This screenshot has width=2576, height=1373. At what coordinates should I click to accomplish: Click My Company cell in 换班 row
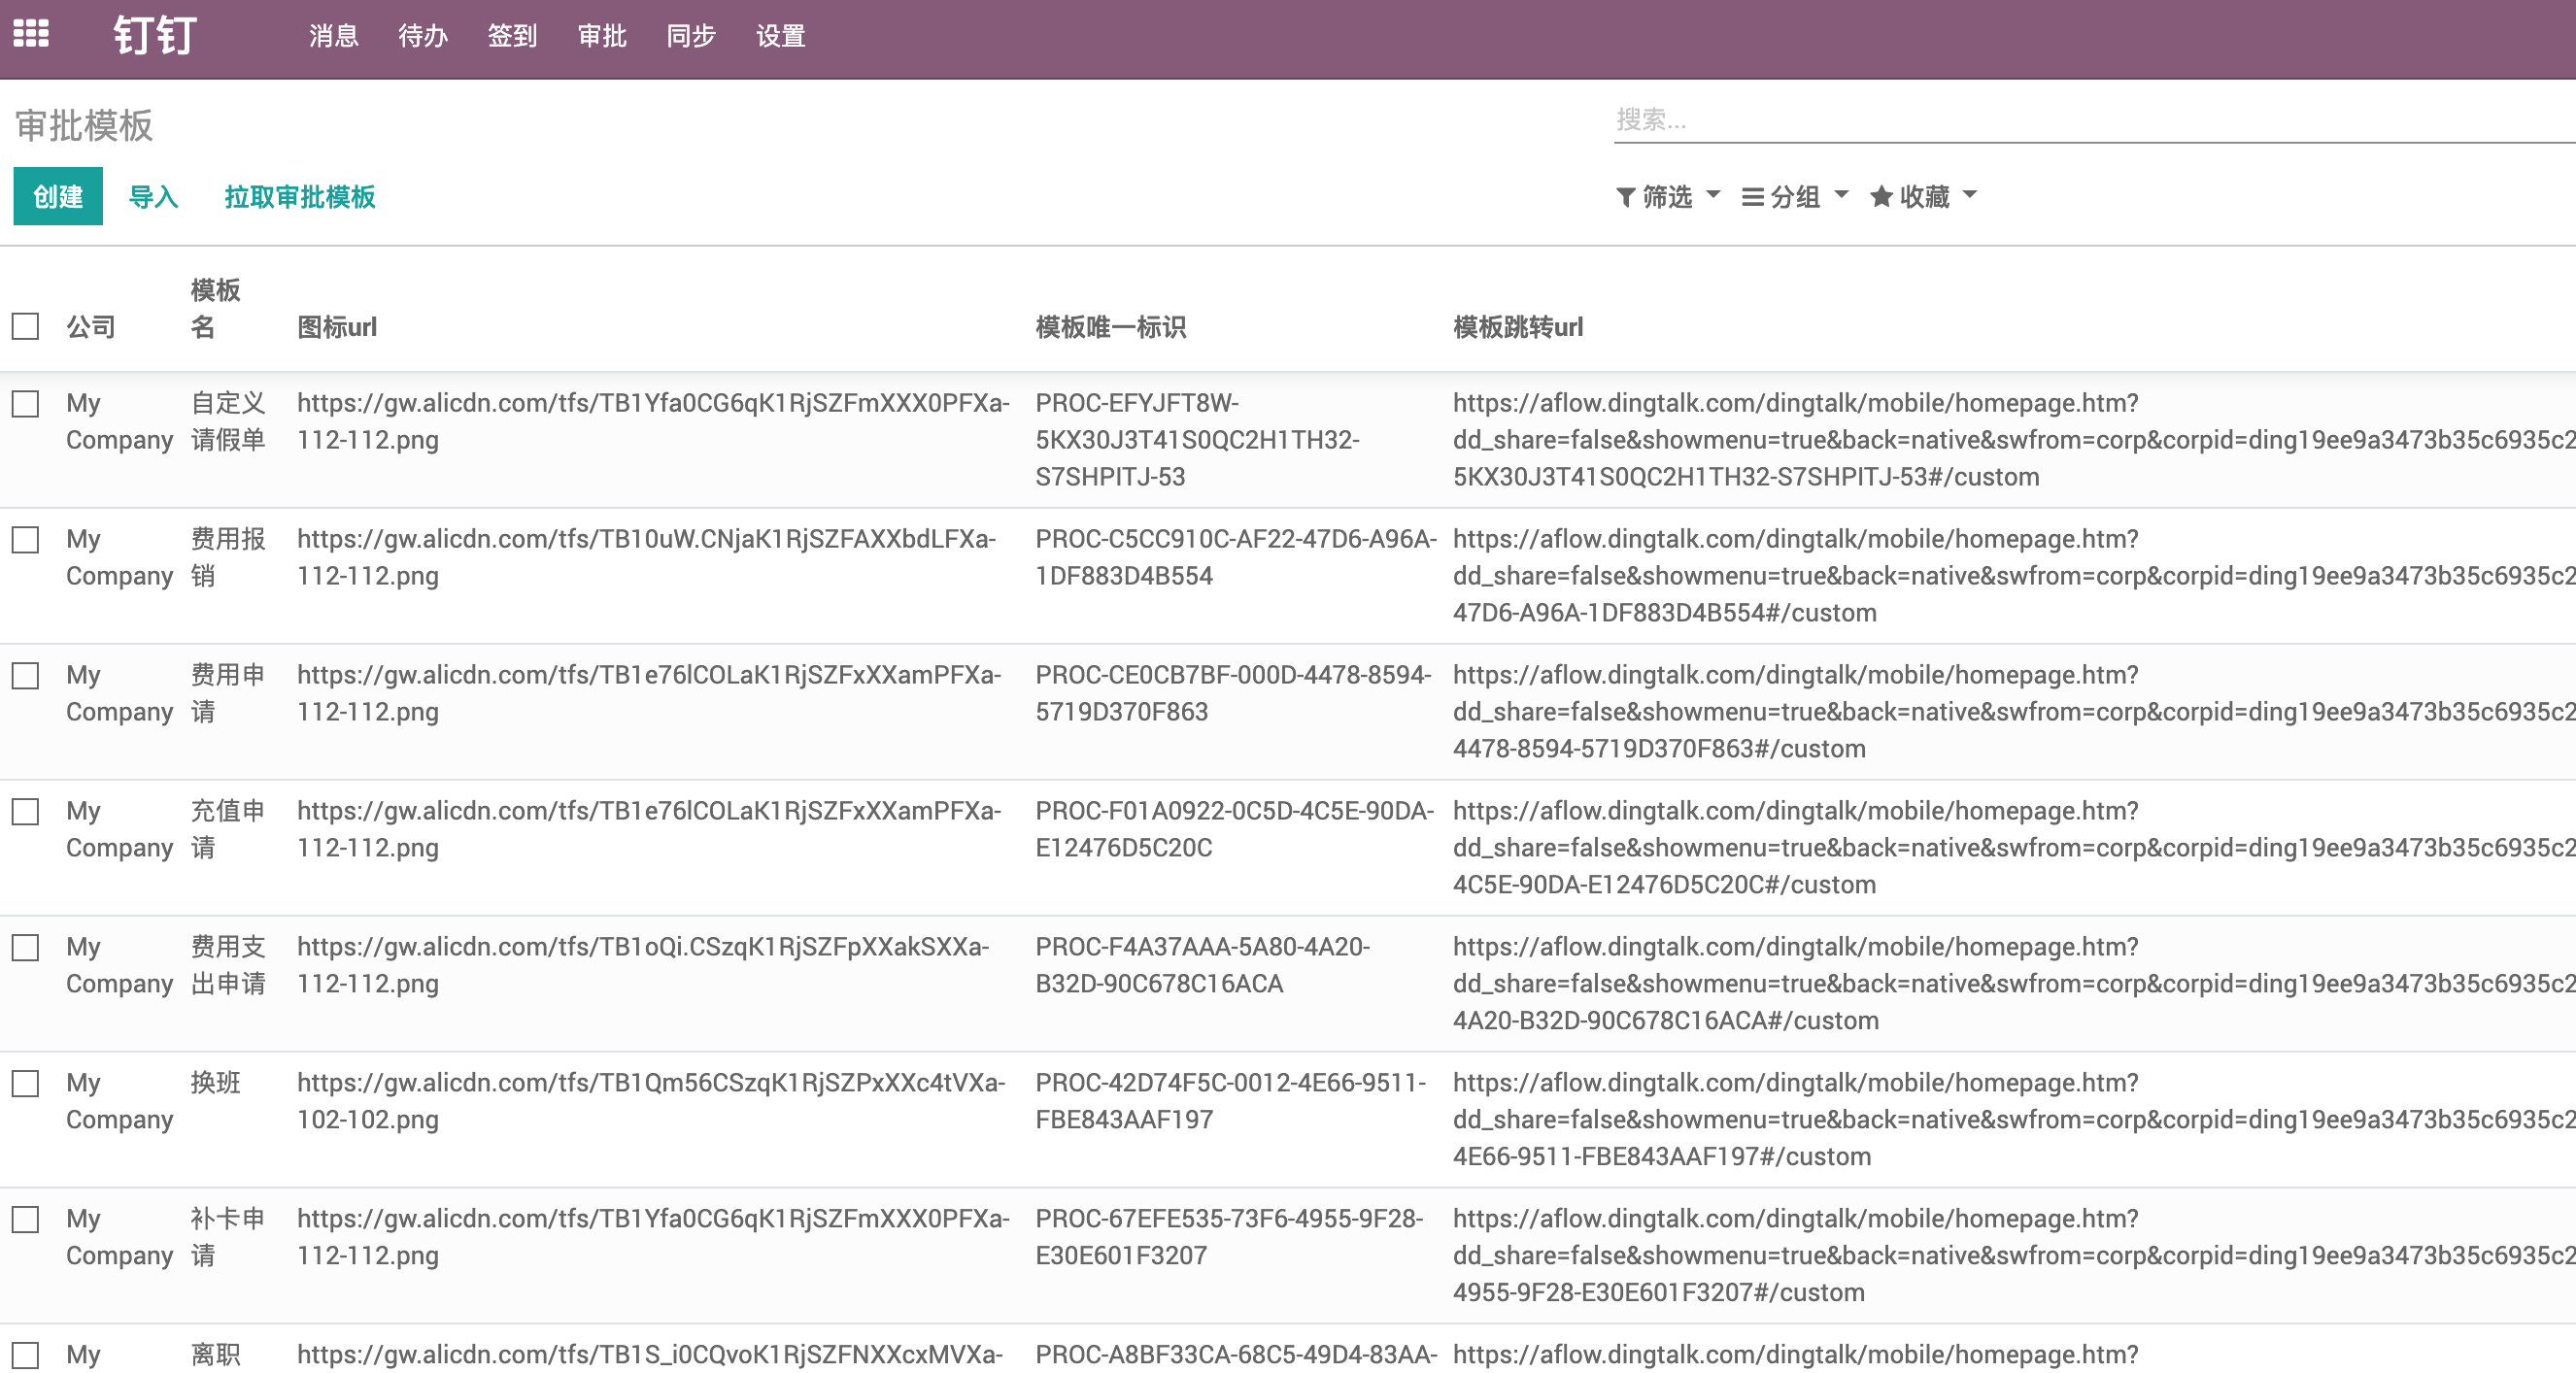[119, 1101]
